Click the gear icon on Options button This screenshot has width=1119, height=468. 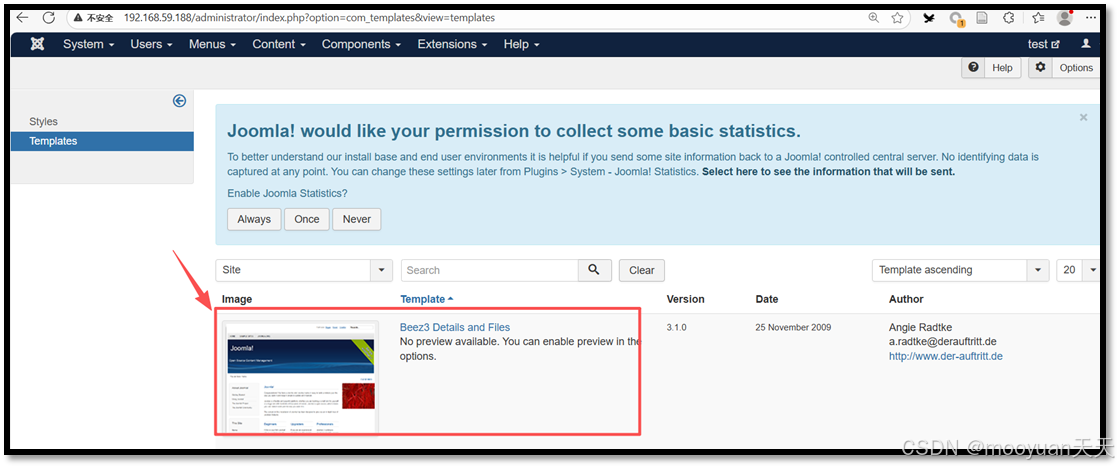(x=1040, y=67)
